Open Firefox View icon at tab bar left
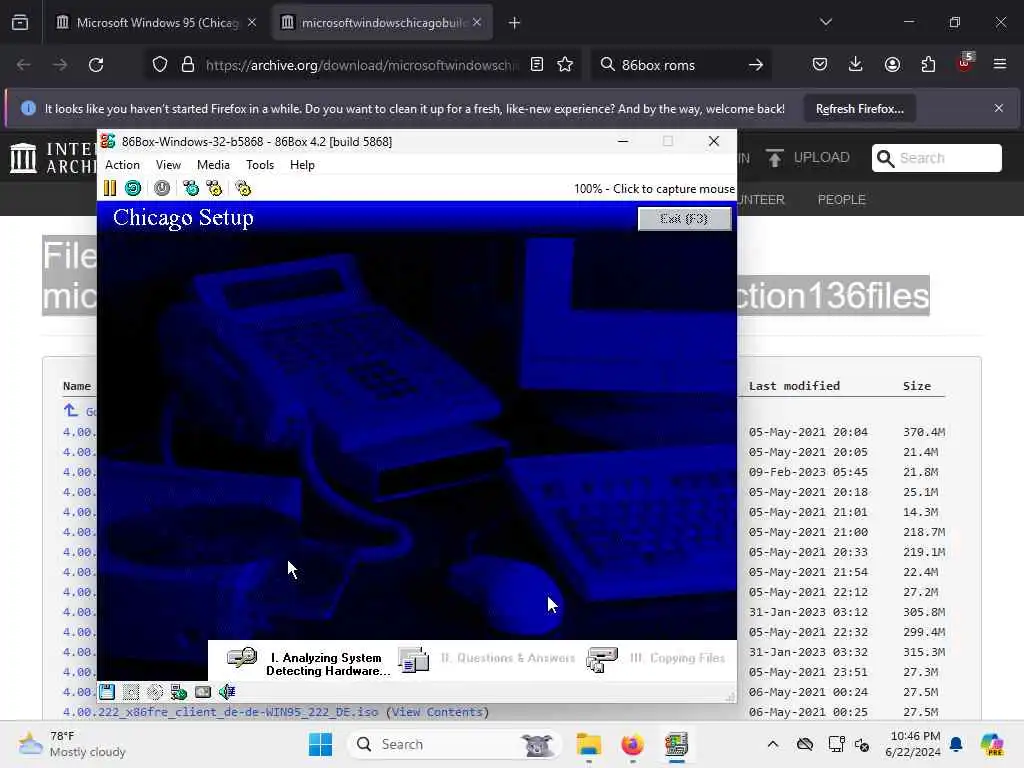The height and width of the screenshot is (768, 1024). [x=20, y=23]
